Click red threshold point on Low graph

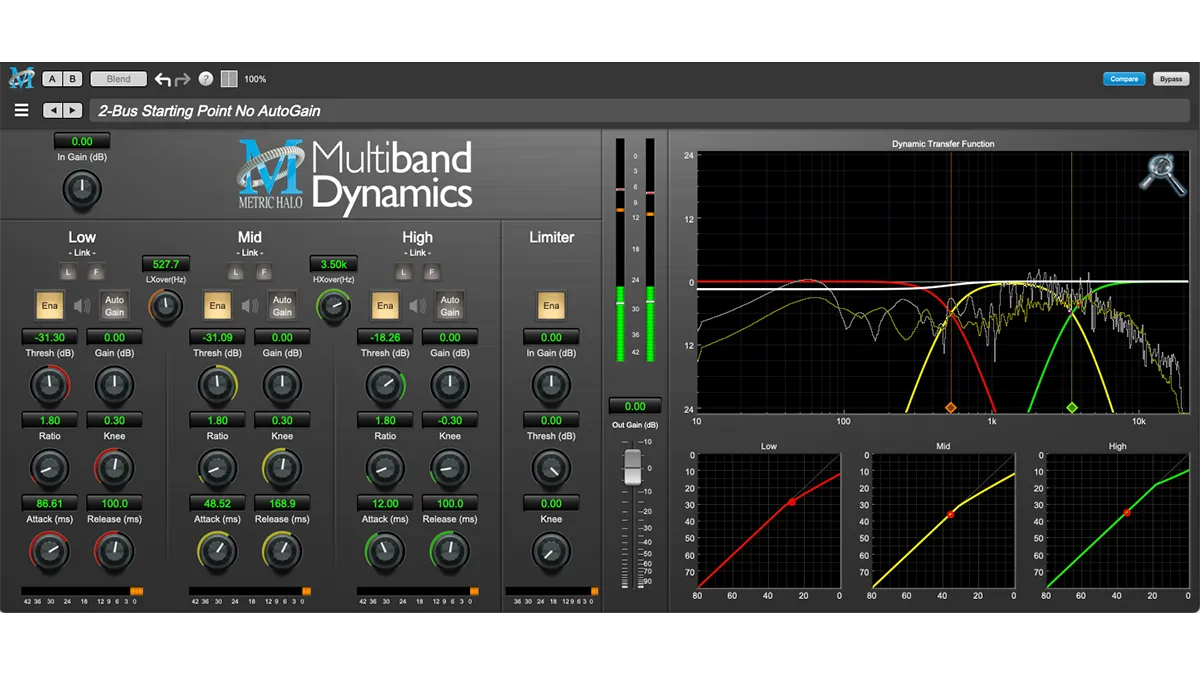pos(792,502)
